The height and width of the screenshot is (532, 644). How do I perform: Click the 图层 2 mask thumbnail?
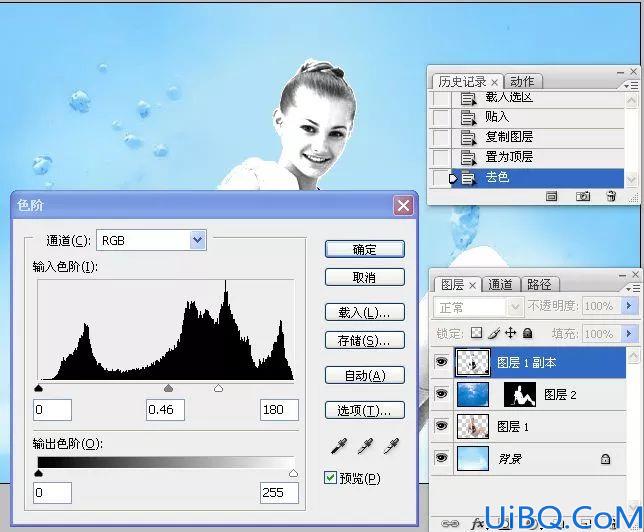coord(520,394)
